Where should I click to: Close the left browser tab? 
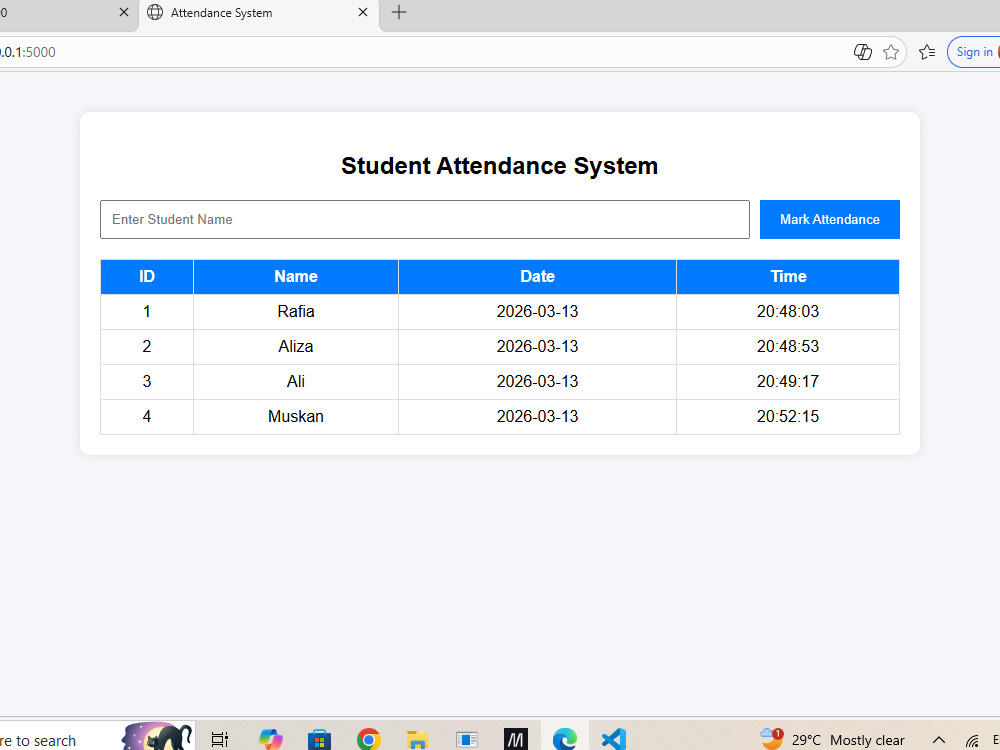point(124,12)
